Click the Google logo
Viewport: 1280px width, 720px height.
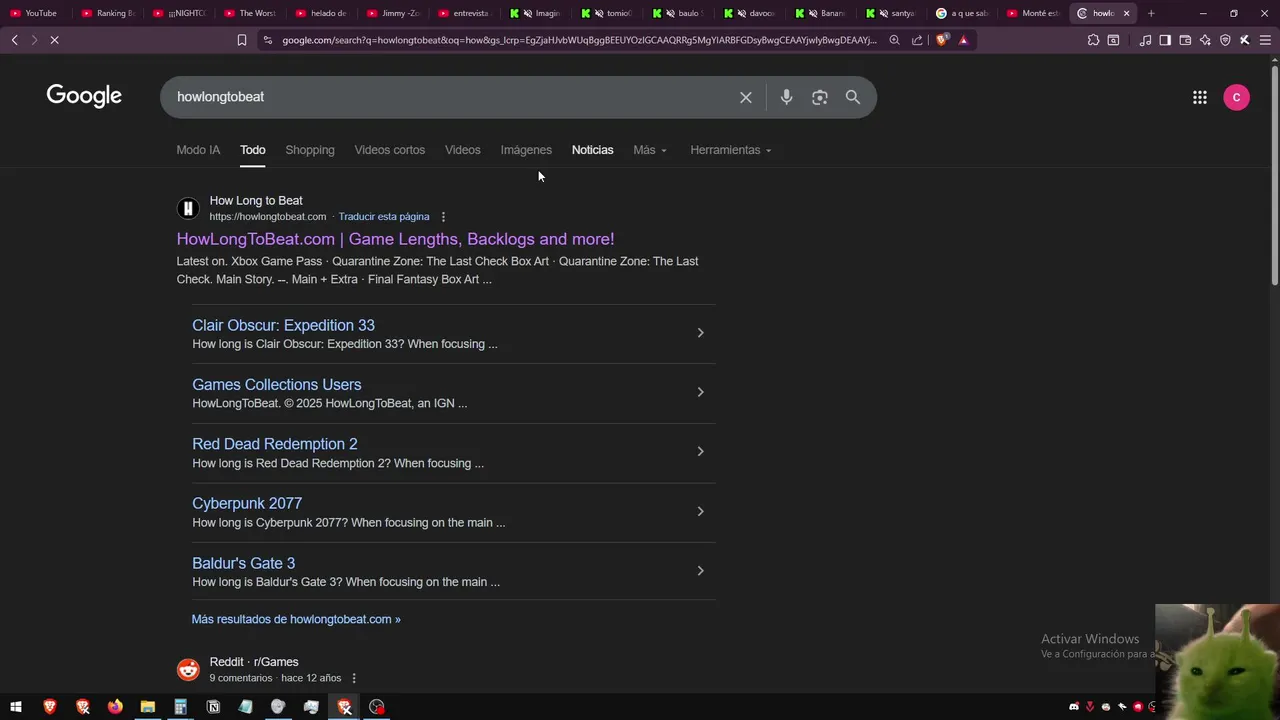84,96
